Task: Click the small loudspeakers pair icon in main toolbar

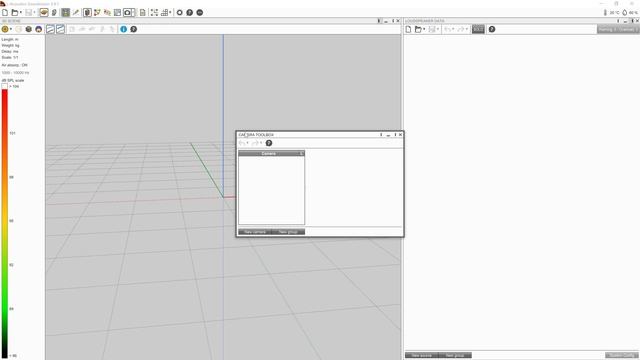Action: click(107, 13)
